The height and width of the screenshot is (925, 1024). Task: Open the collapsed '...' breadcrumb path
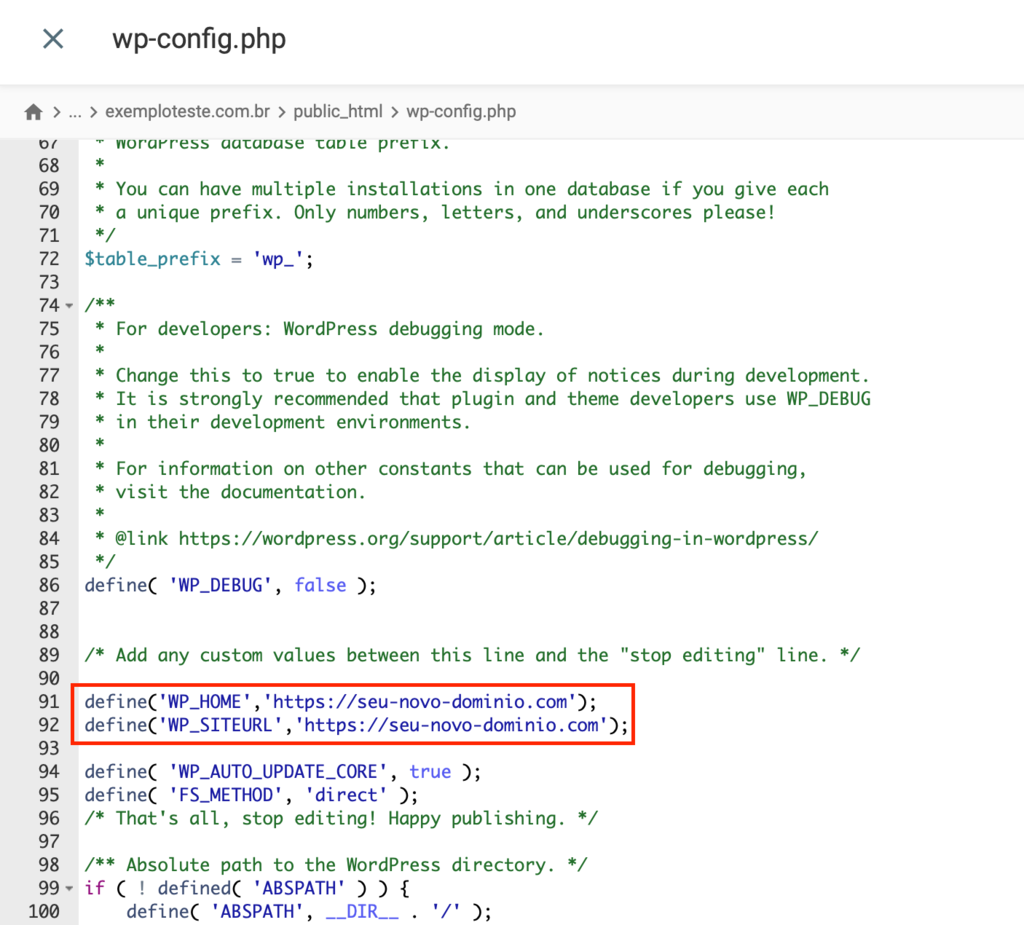click(x=75, y=112)
